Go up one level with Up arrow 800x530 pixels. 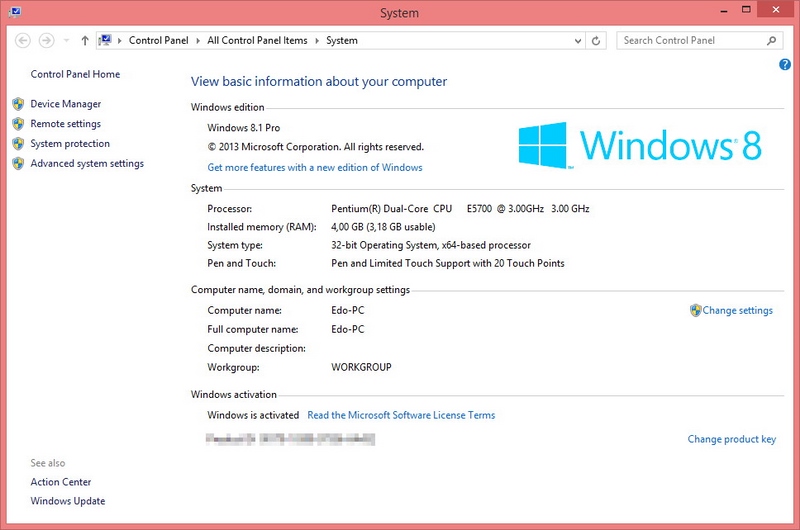click(x=85, y=40)
